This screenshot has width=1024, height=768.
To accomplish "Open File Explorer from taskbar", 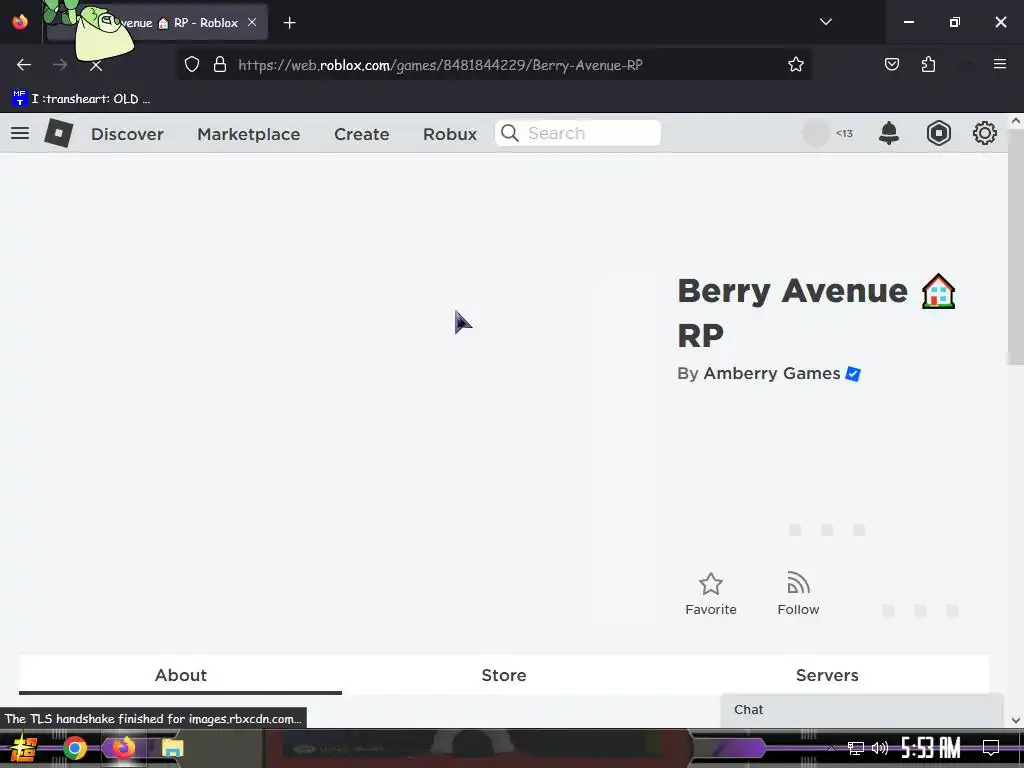I will (x=172, y=748).
